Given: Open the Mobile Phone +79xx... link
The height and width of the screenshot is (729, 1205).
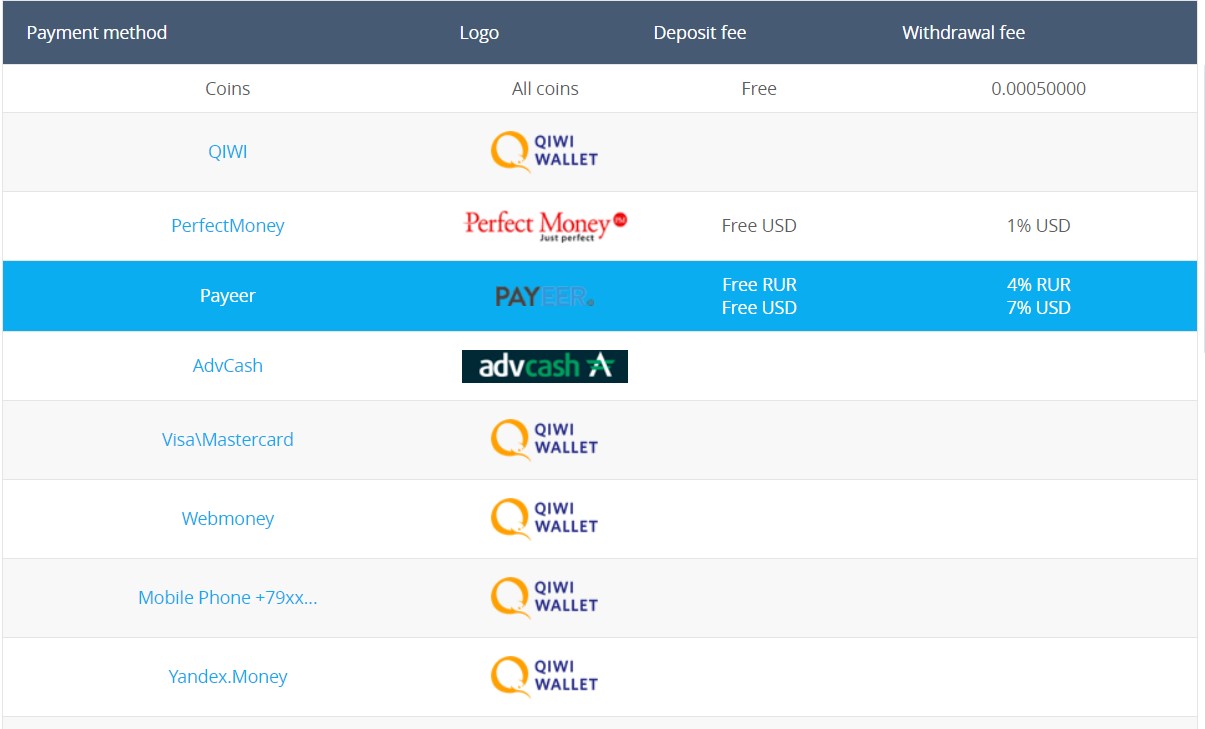Looking at the screenshot, I should 228,598.
